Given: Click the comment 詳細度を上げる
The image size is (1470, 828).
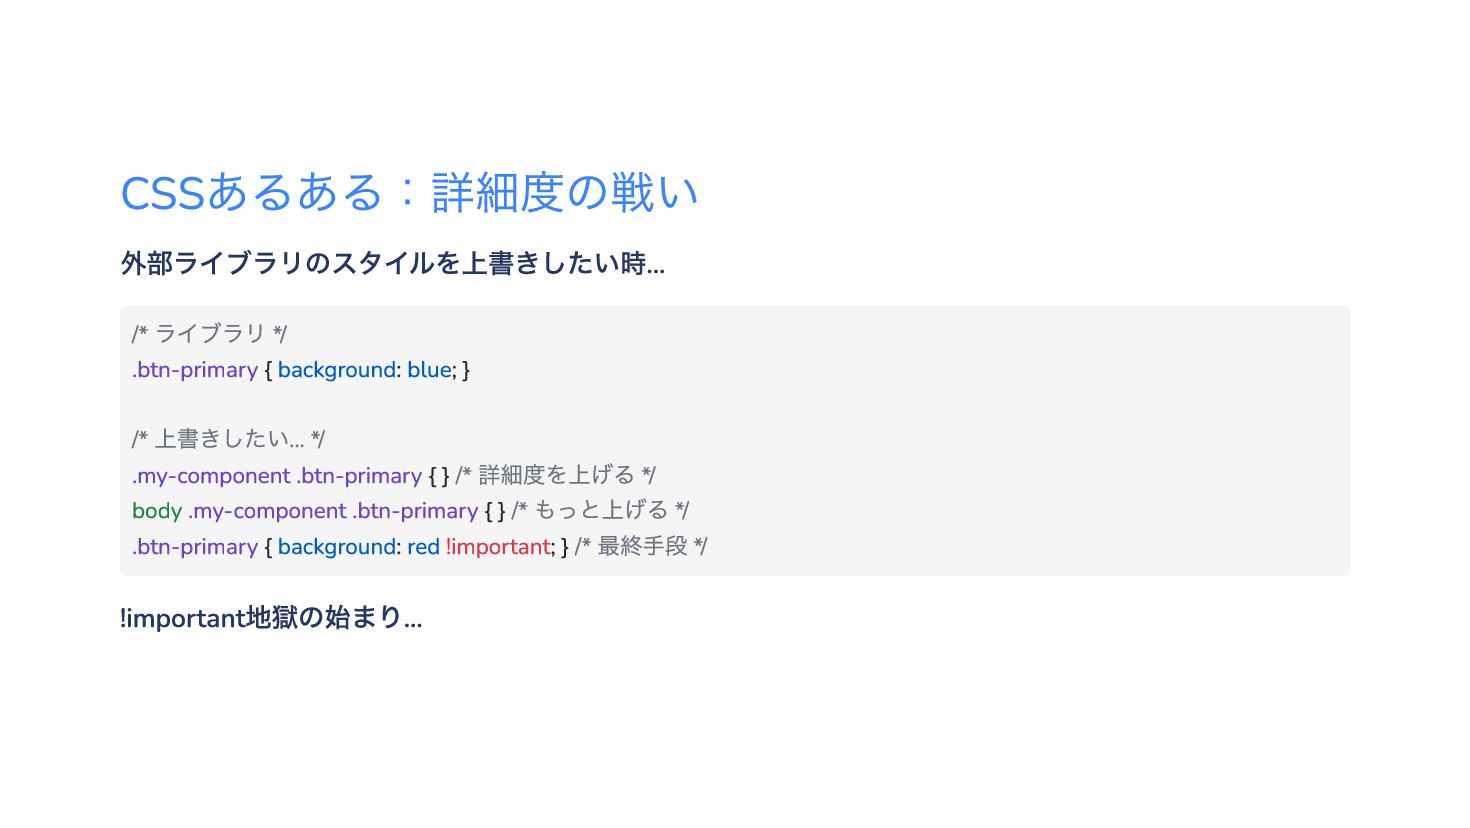Looking at the screenshot, I should click(x=556, y=475).
